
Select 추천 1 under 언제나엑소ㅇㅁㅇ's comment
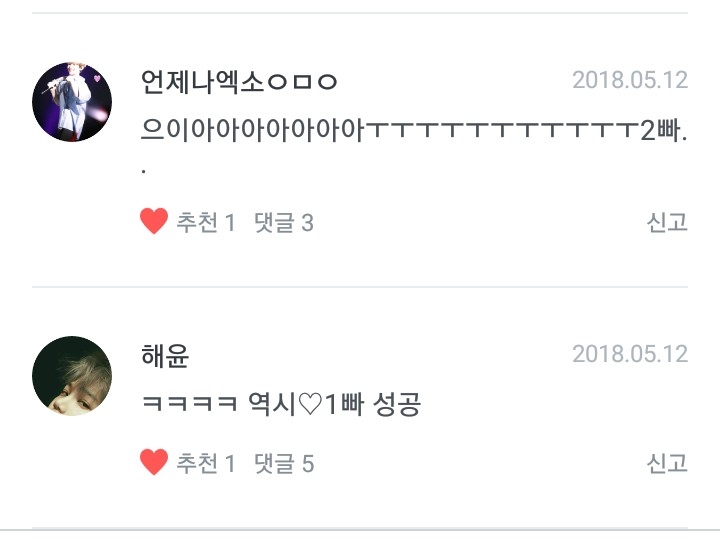206,222
